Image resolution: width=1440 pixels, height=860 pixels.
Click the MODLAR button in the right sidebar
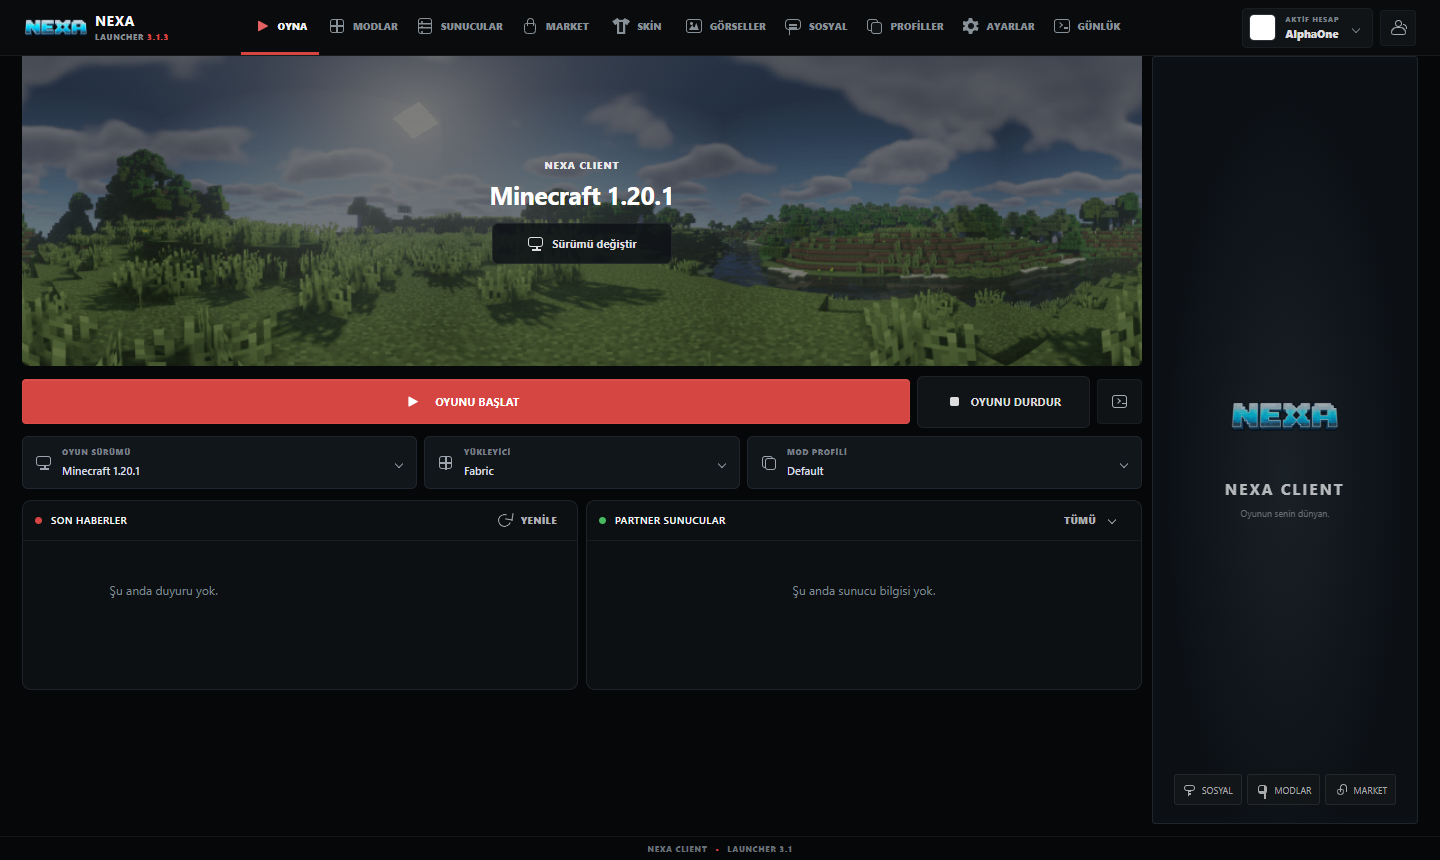coord(1284,790)
